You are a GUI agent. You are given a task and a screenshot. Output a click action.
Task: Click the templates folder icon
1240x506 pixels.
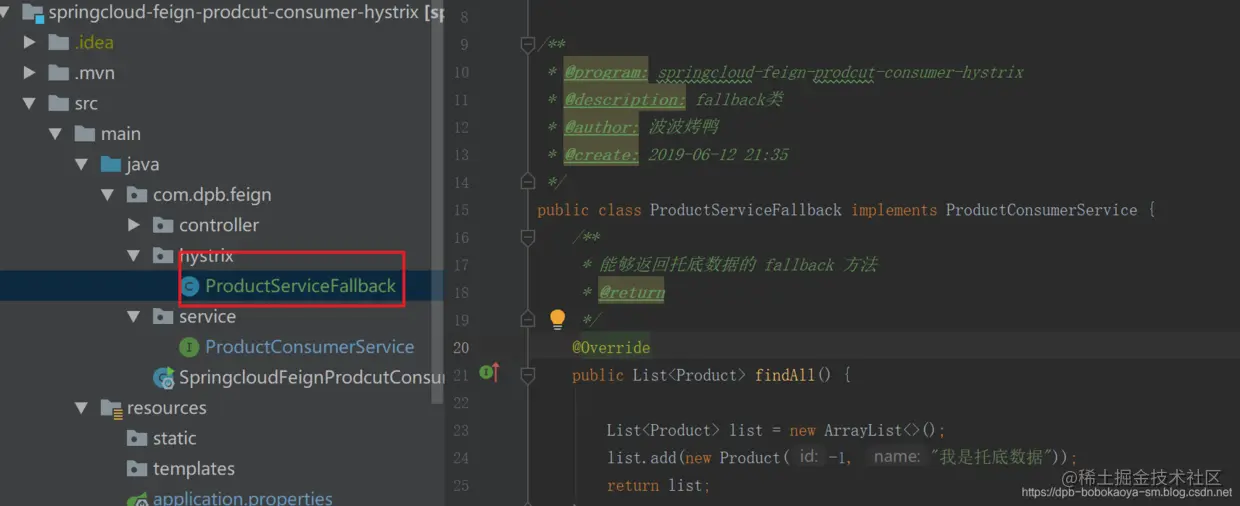(136, 469)
